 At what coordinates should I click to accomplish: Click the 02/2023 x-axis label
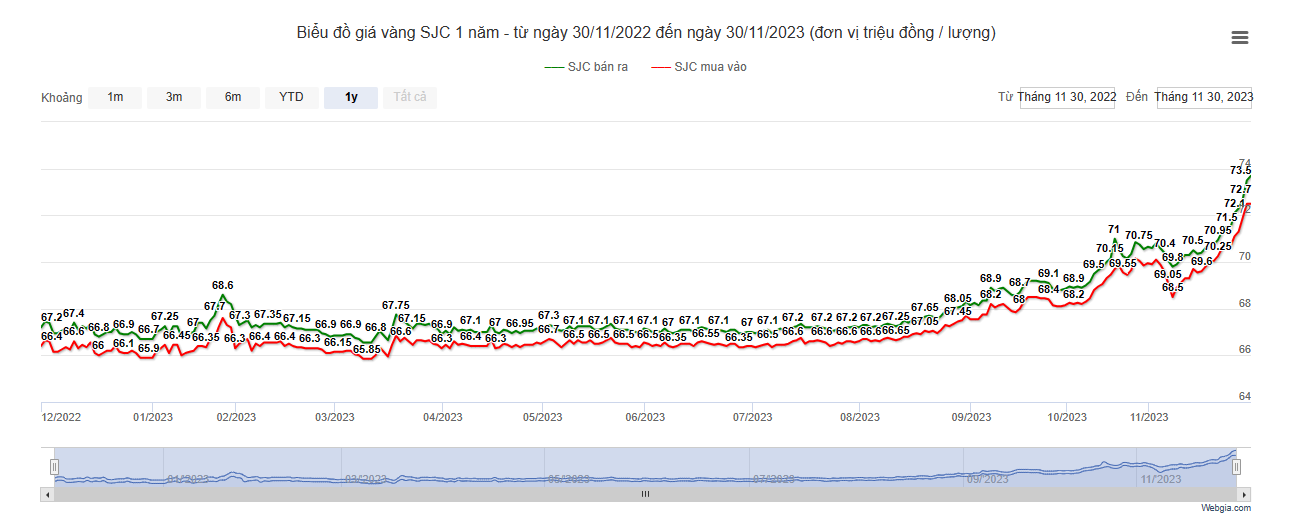(236, 417)
